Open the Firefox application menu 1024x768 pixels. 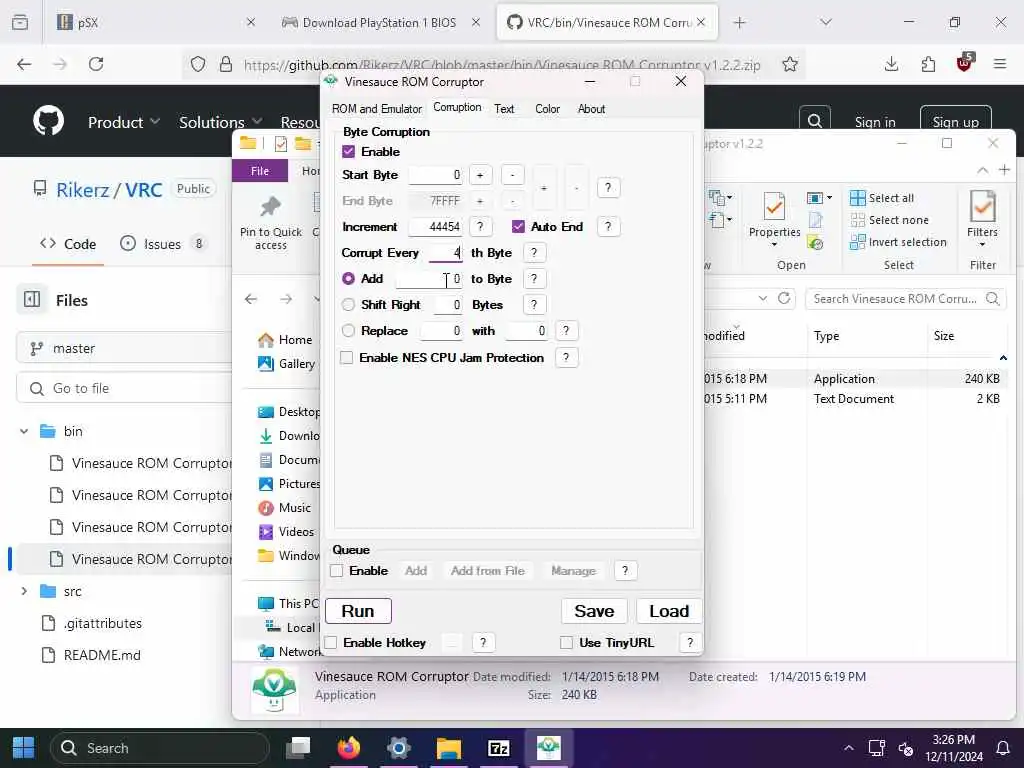pos(999,64)
